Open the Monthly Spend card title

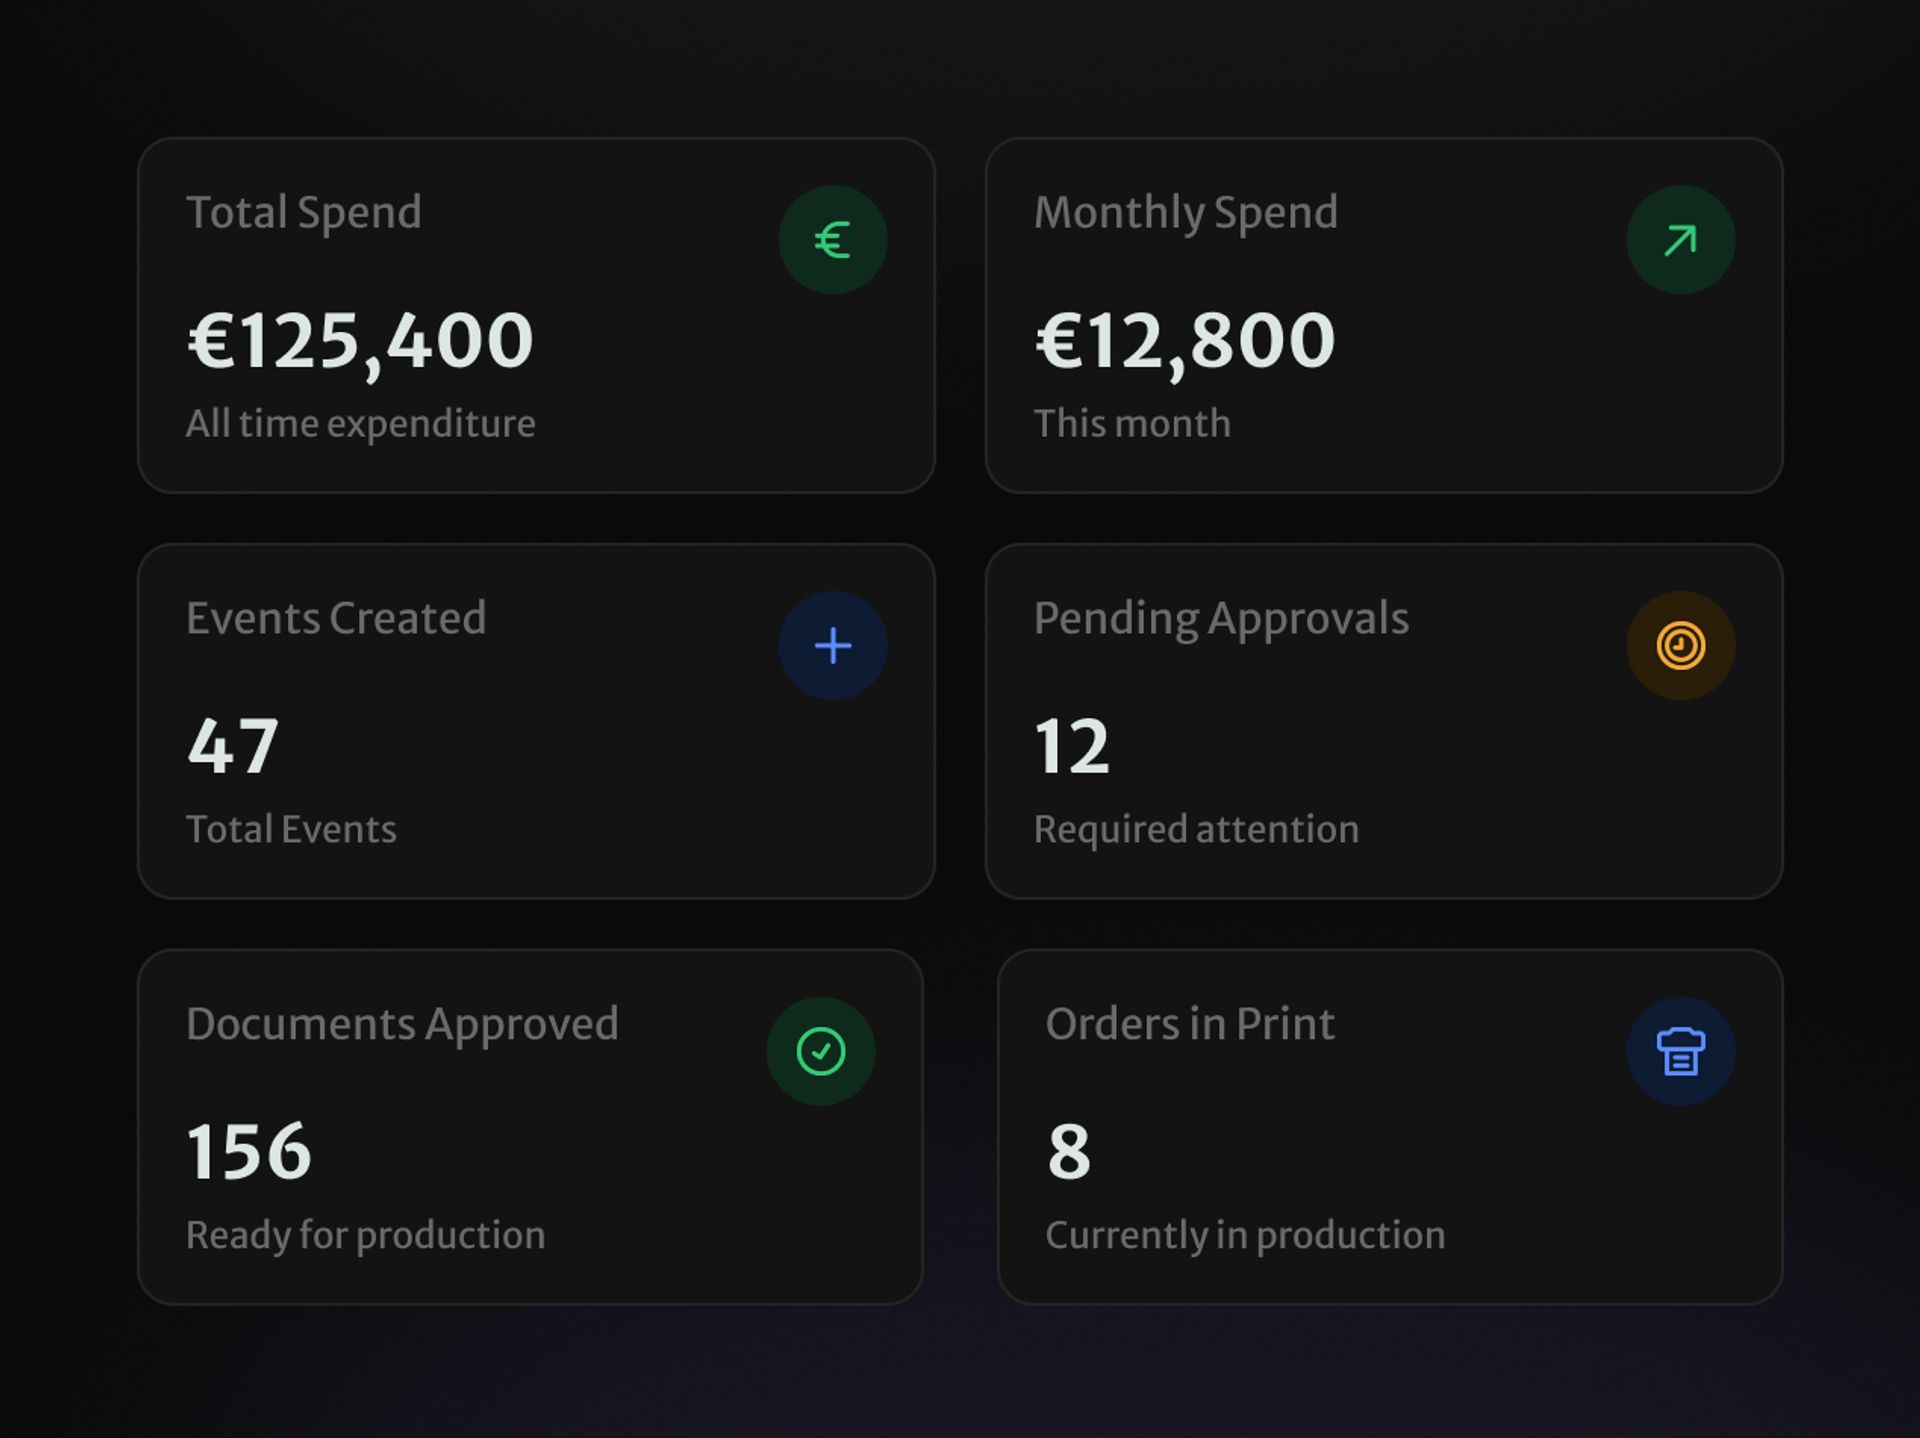pos(1186,213)
